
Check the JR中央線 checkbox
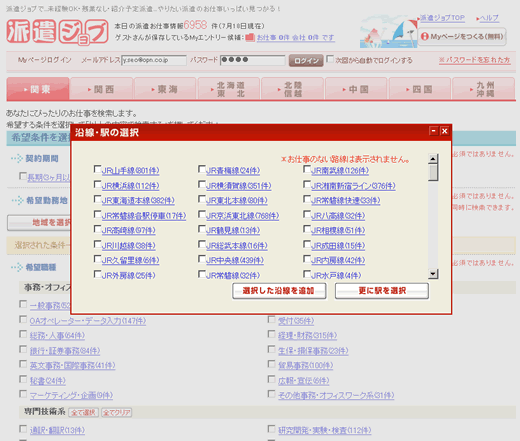click(x=202, y=259)
